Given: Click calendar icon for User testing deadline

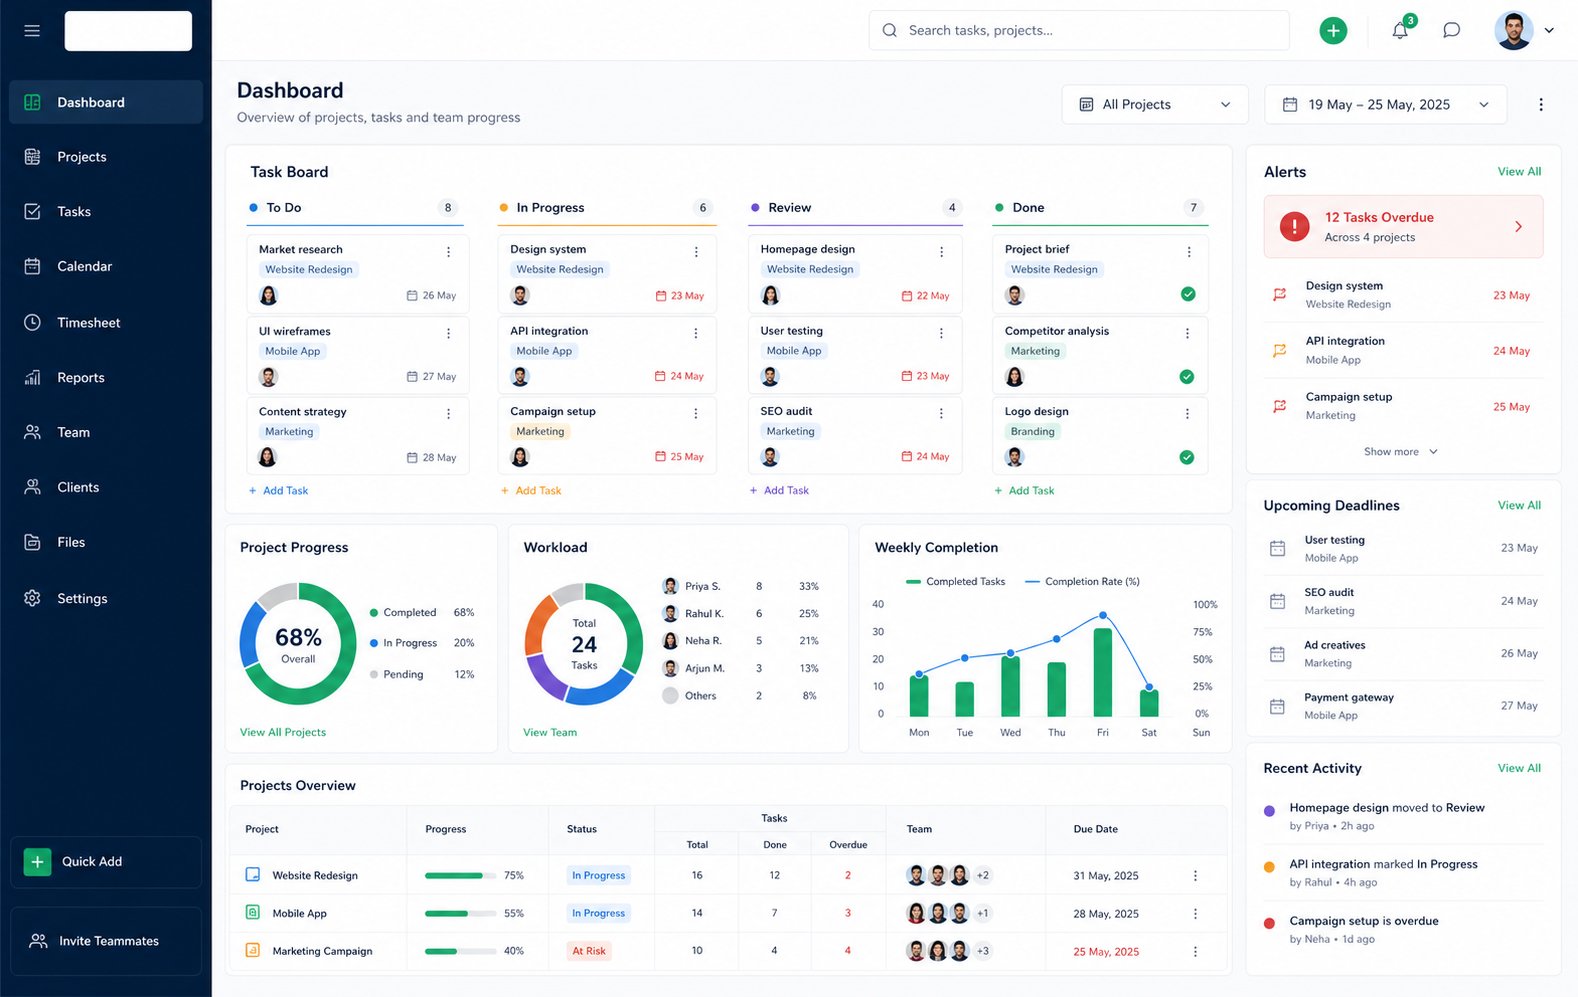Looking at the screenshot, I should (1277, 548).
